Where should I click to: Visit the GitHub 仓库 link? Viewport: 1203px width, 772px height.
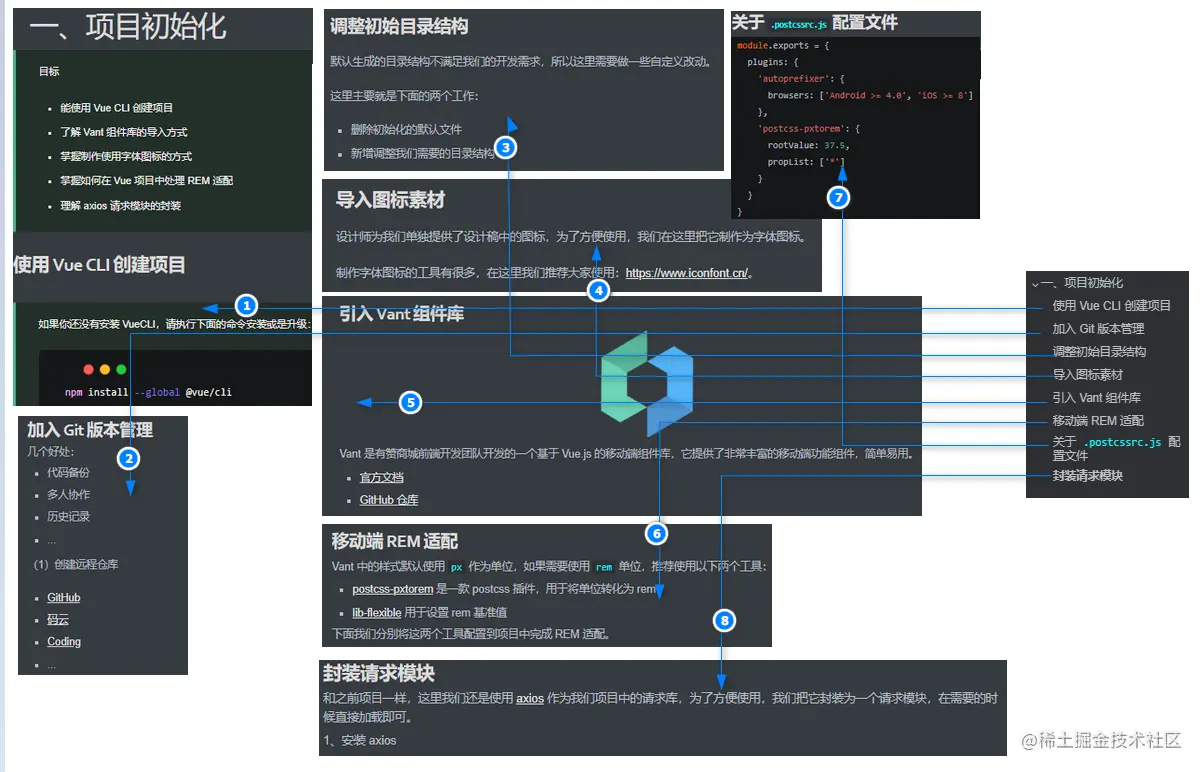(389, 500)
